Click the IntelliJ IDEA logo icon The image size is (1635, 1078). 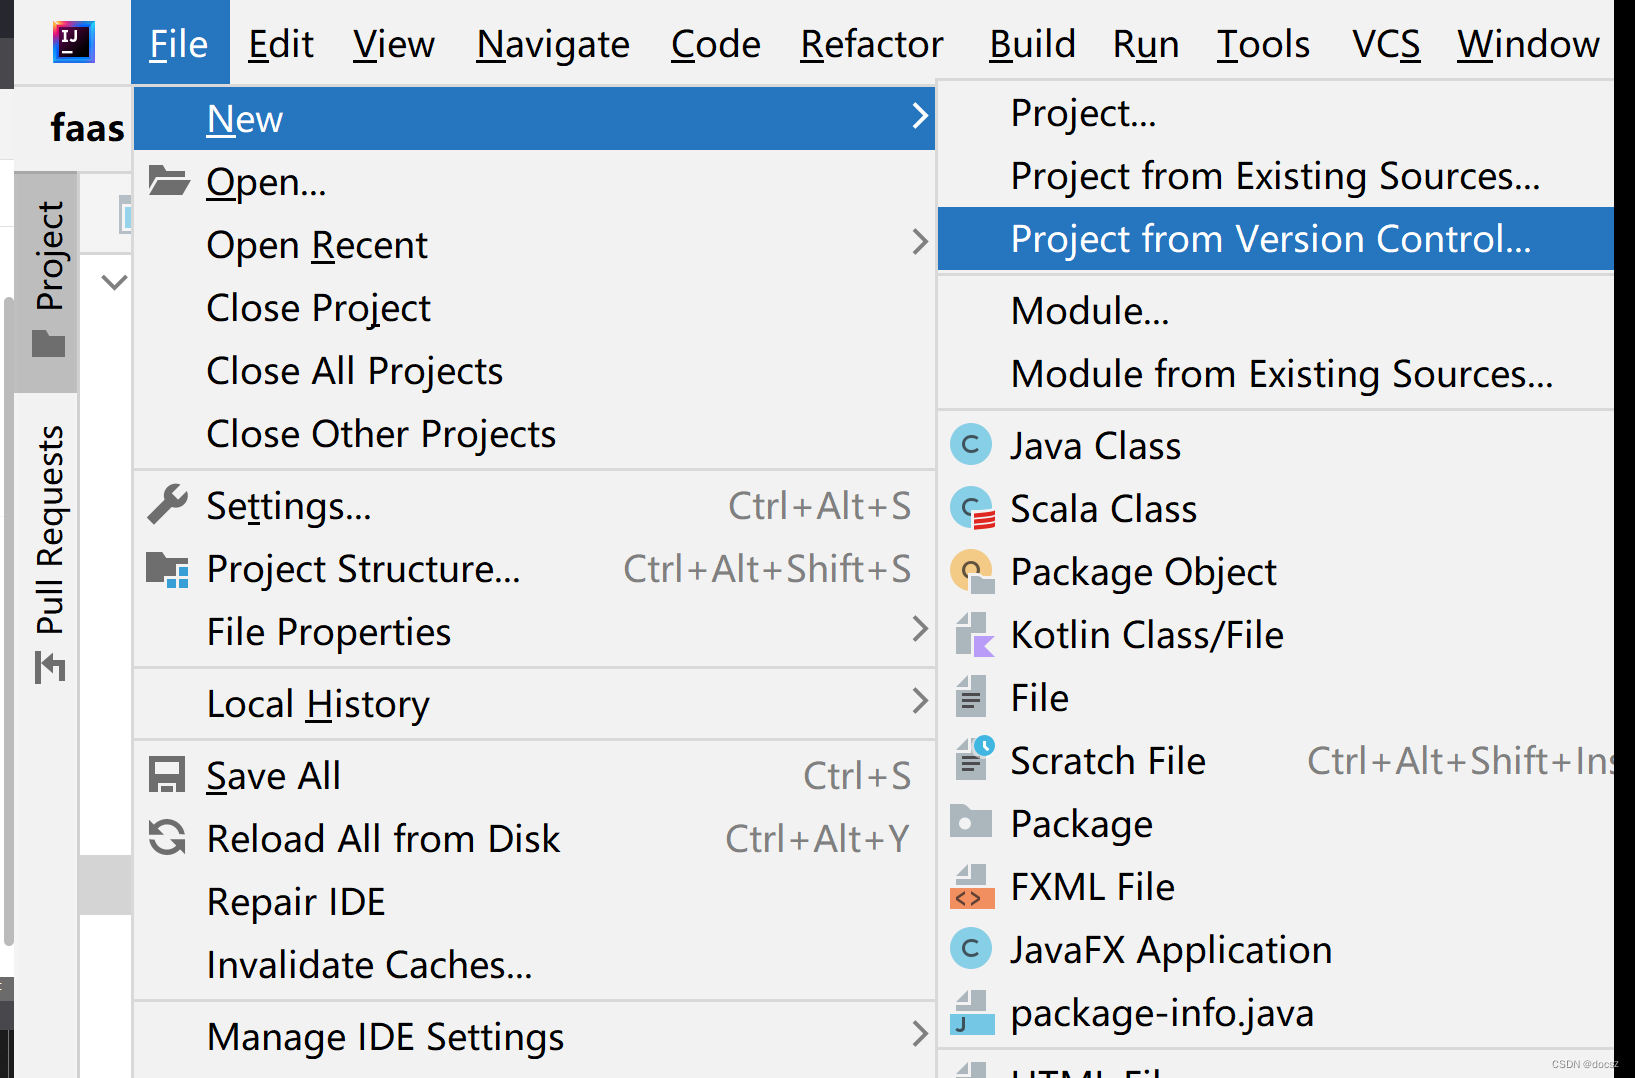(x=73, y=43)
